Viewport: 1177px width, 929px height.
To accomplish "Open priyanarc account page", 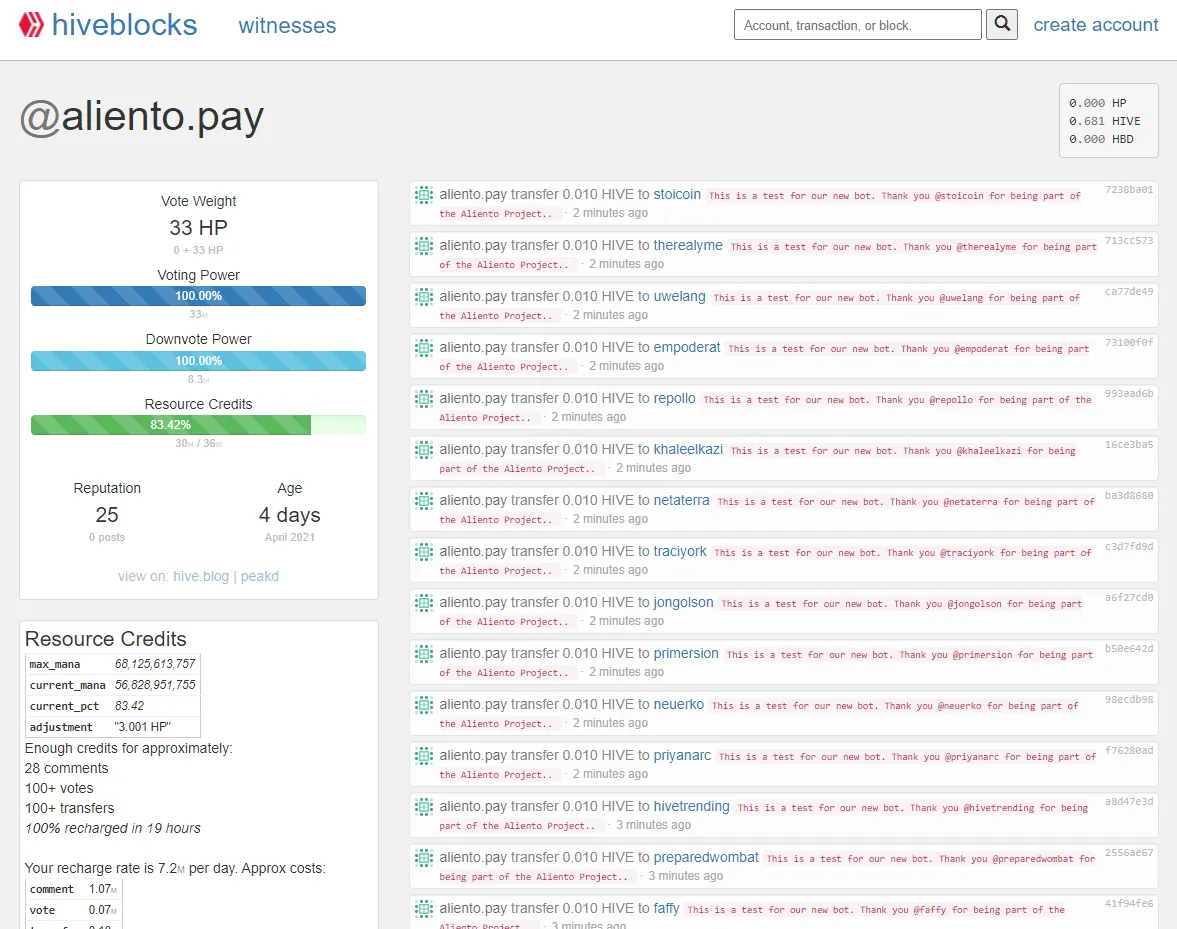I will (682, 756).
